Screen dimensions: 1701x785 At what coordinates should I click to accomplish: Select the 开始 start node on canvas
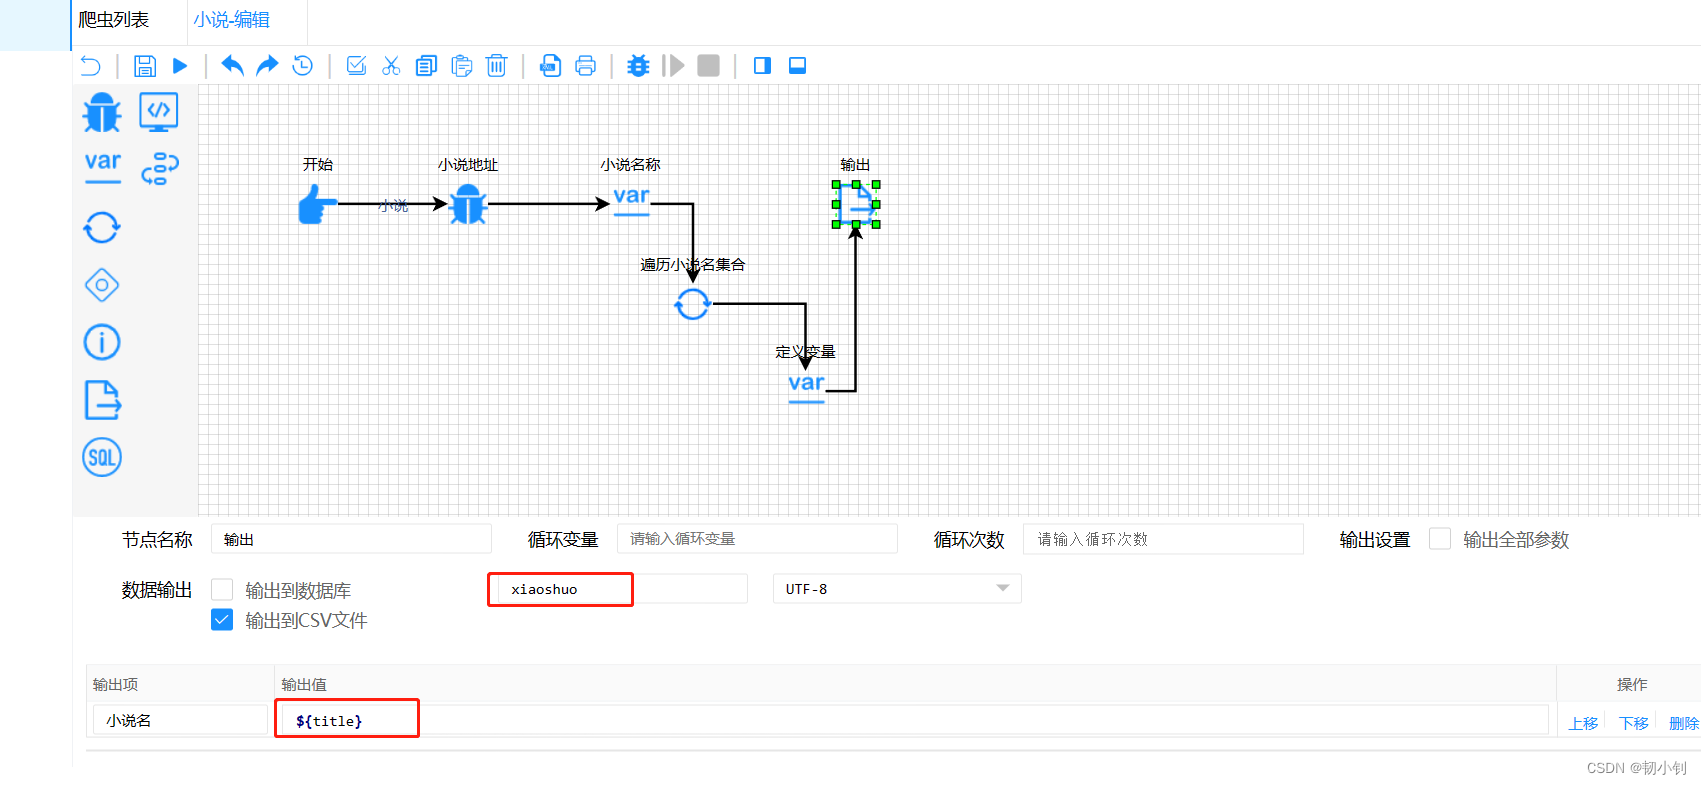tap(318, 205)
